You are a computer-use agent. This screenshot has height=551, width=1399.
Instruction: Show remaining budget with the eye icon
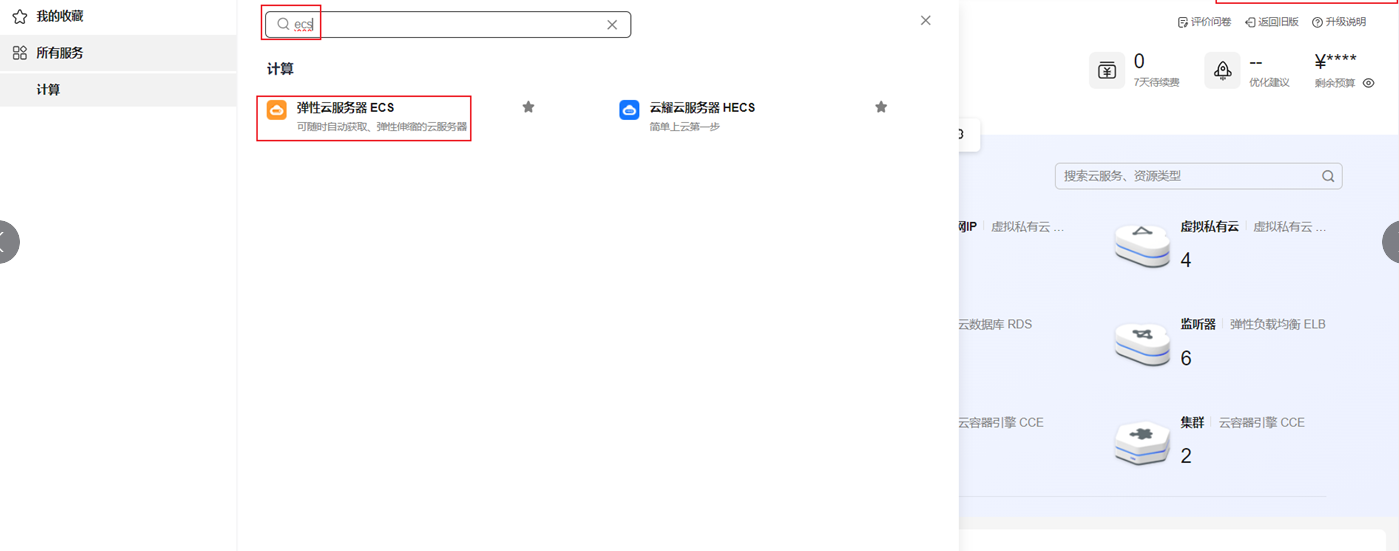click(1369, 83)
